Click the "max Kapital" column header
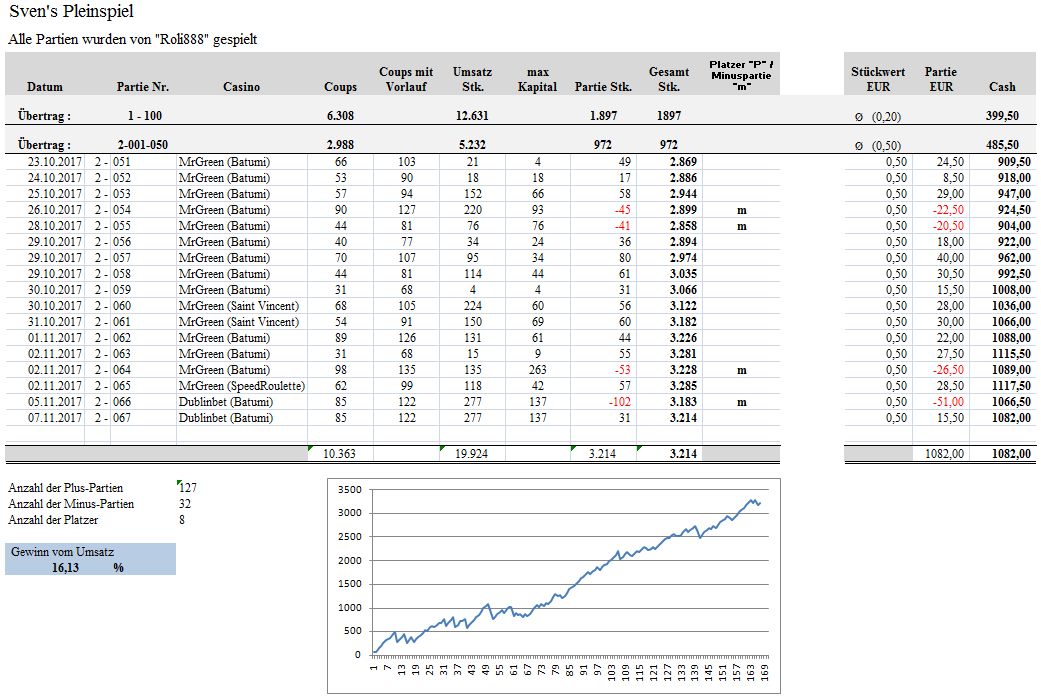The width and height of the screenshot is (1041, 697). point(537,79)
